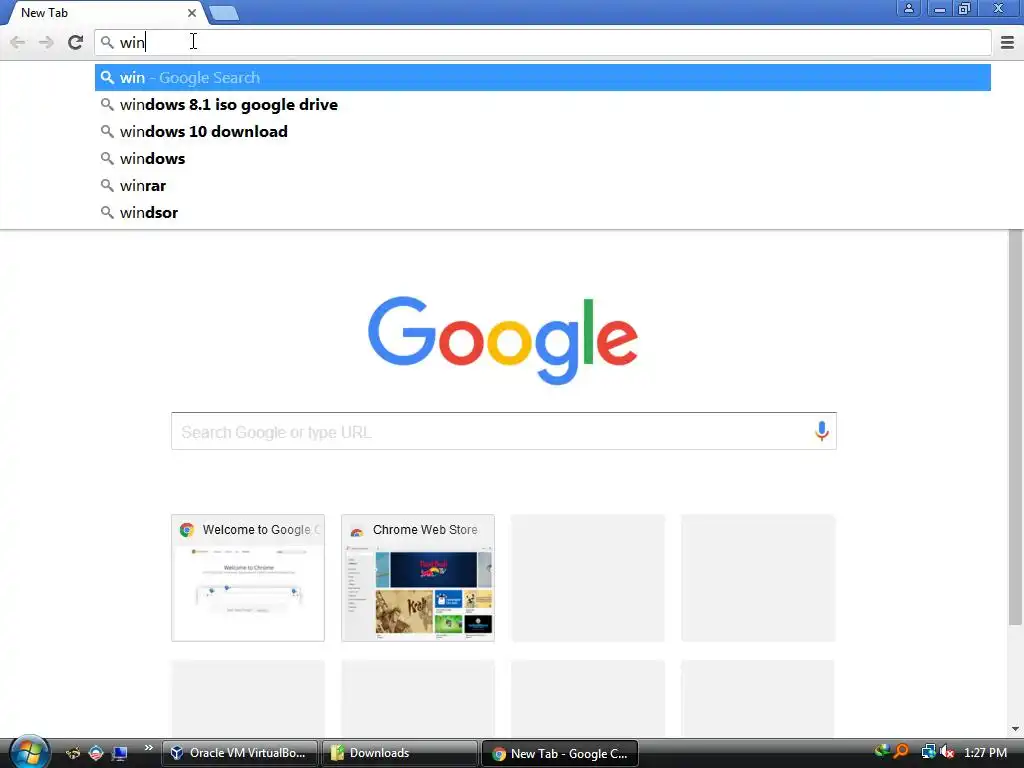Viewport: 1024px width, 768px height.
Task: Open the Windows Start orb
Action: tap(29, 752)
